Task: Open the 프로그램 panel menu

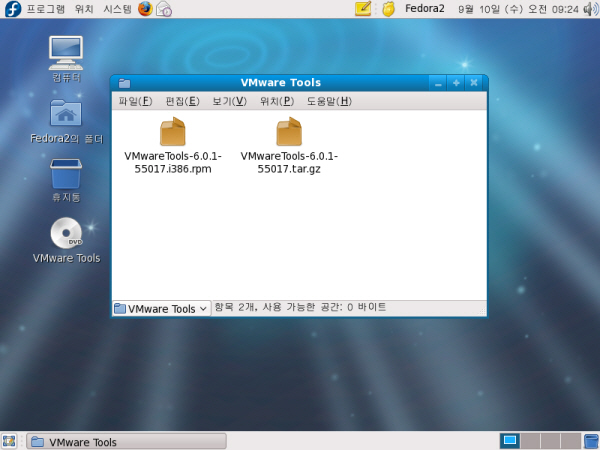Action: [46, 9]
